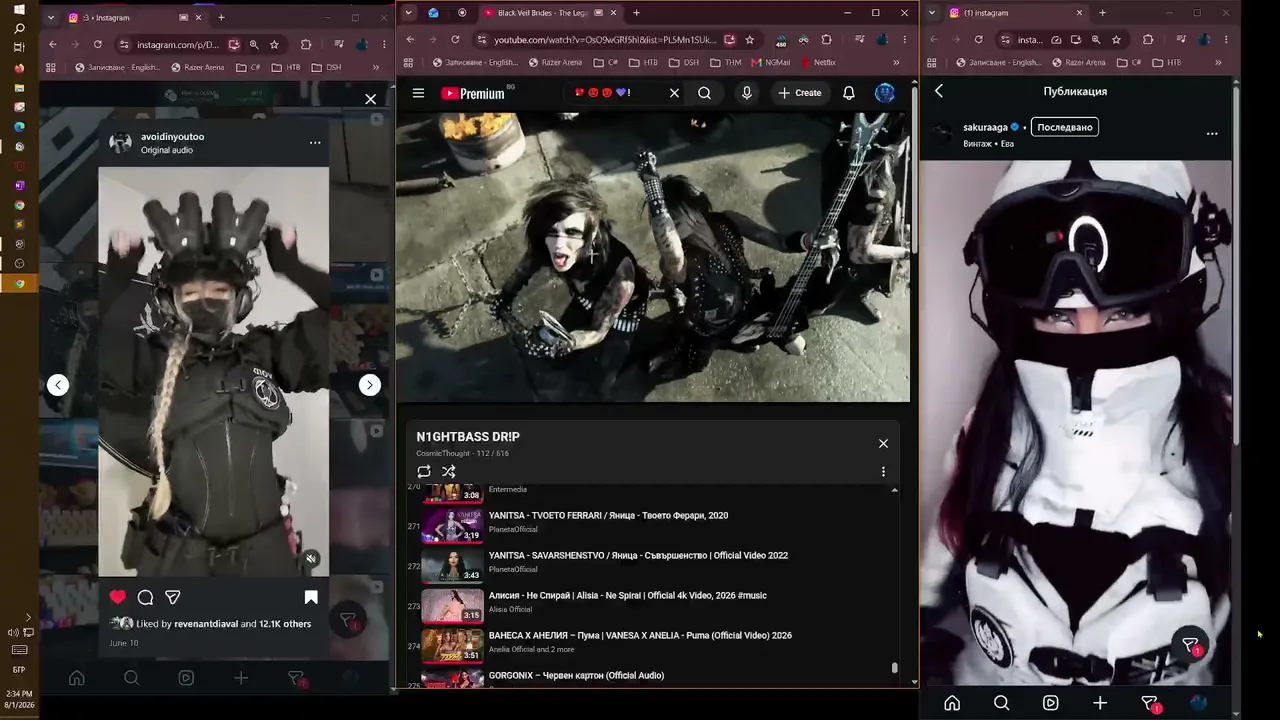Open the Windows Start menu

click(x=19, y=8)
